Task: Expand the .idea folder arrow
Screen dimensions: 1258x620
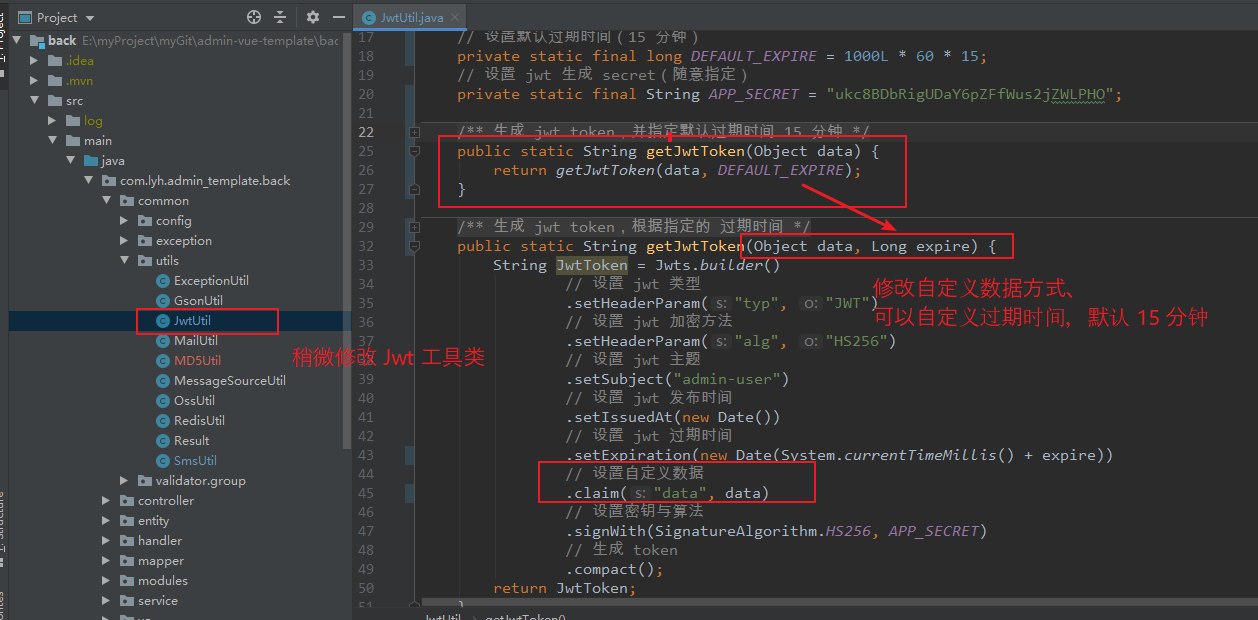Action: tap(35, 61)
